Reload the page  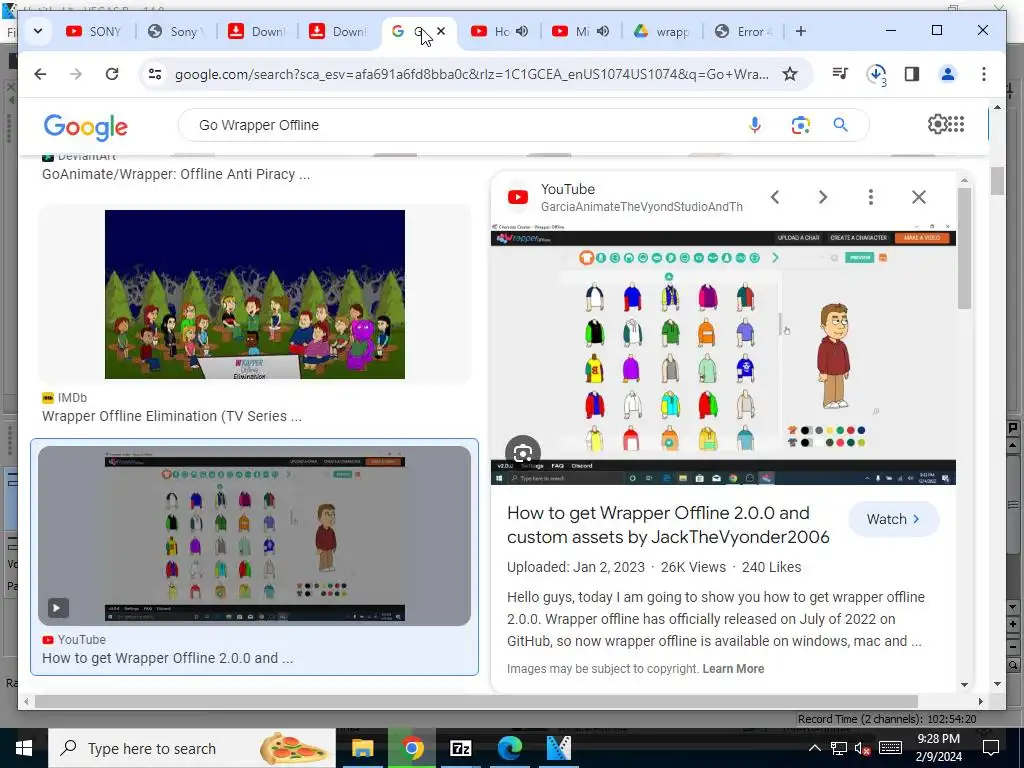112,74
